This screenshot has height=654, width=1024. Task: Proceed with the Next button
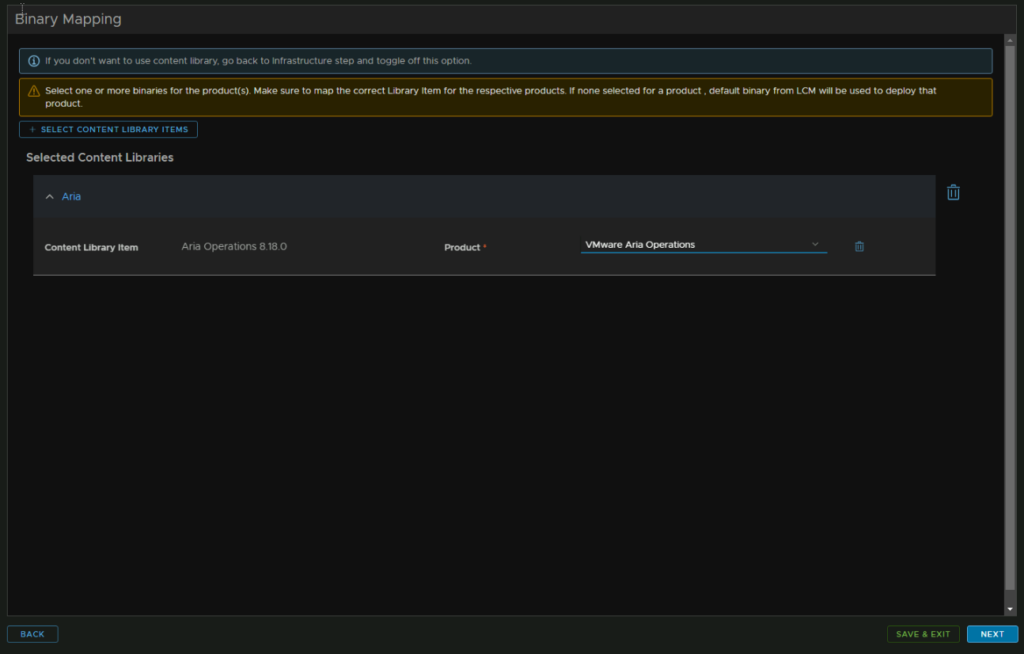tap(992, 634)
